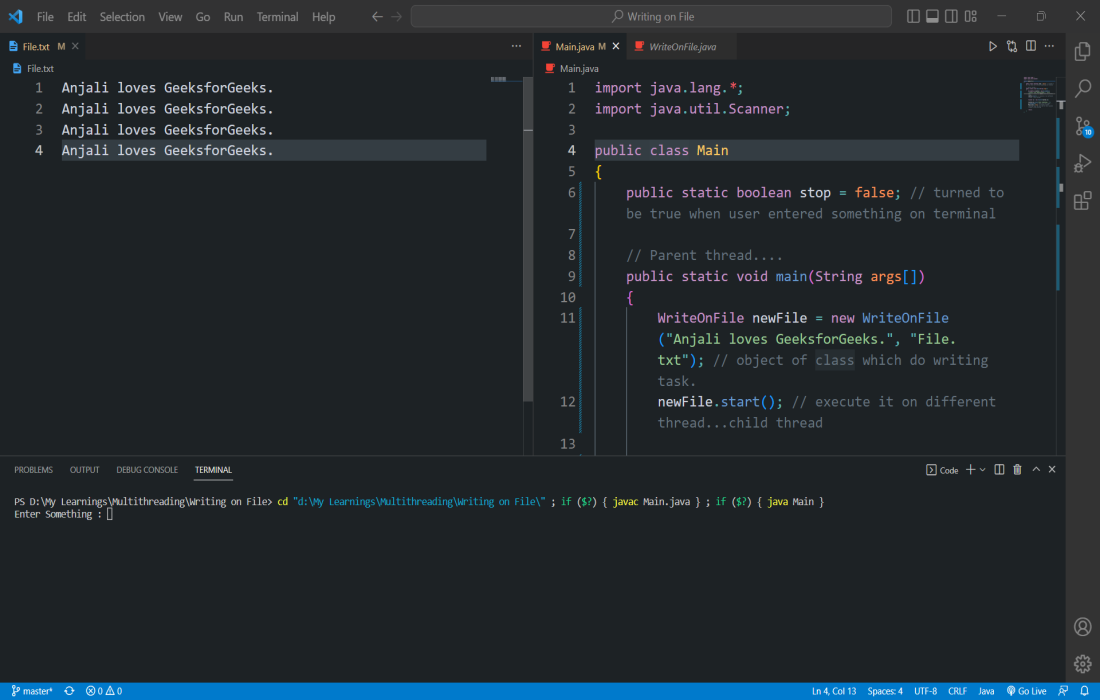Screen dimensions: 1100x700
Task: Split the terminal panel
Action: click(x=999, y=470)
